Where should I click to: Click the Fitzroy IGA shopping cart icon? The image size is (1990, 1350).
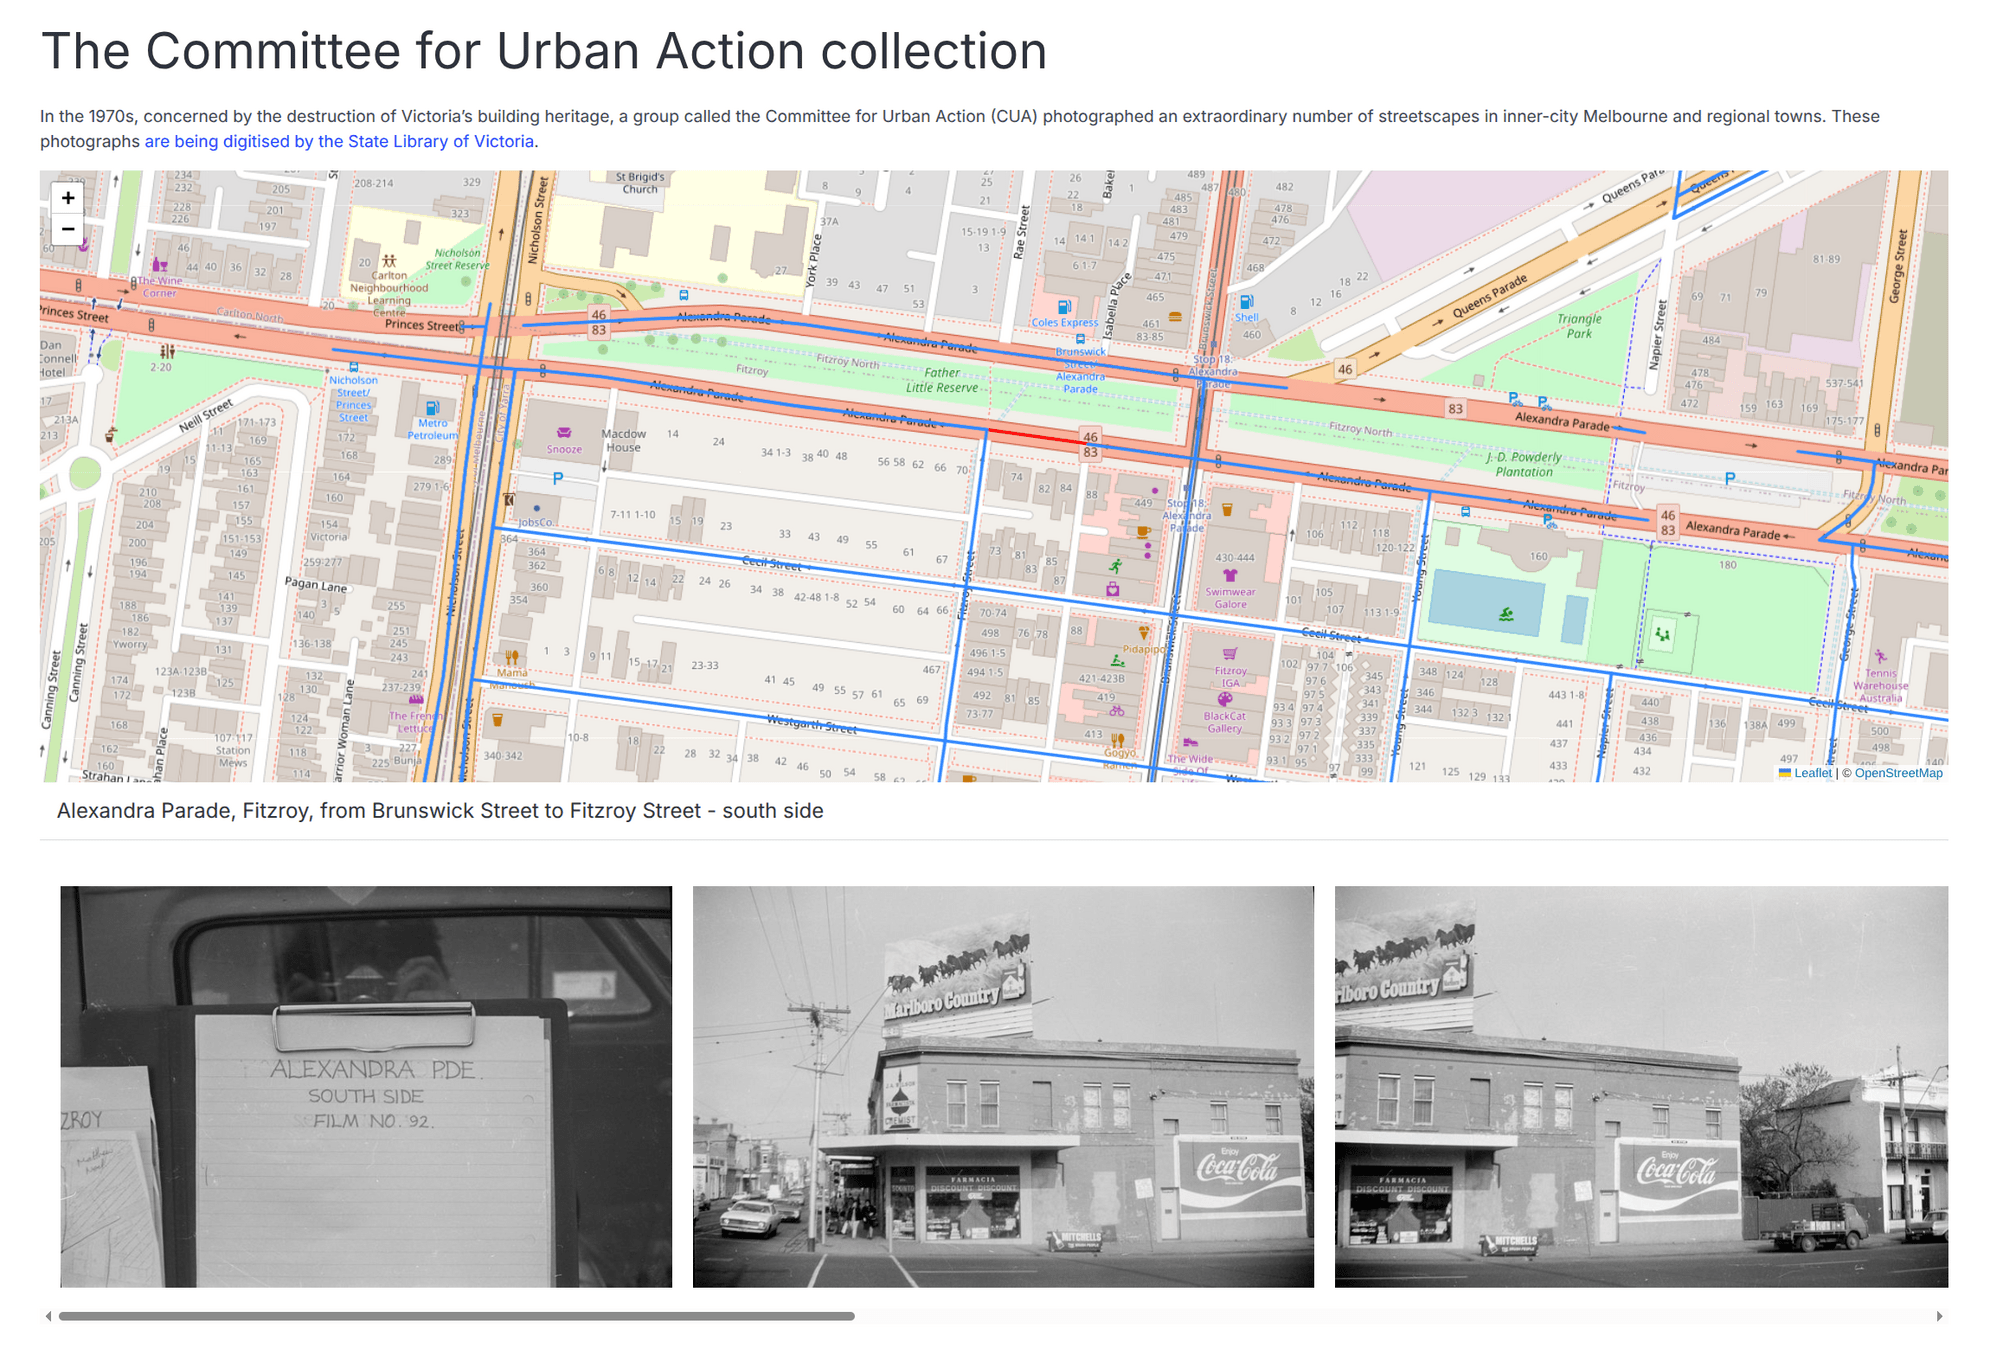1230,654
